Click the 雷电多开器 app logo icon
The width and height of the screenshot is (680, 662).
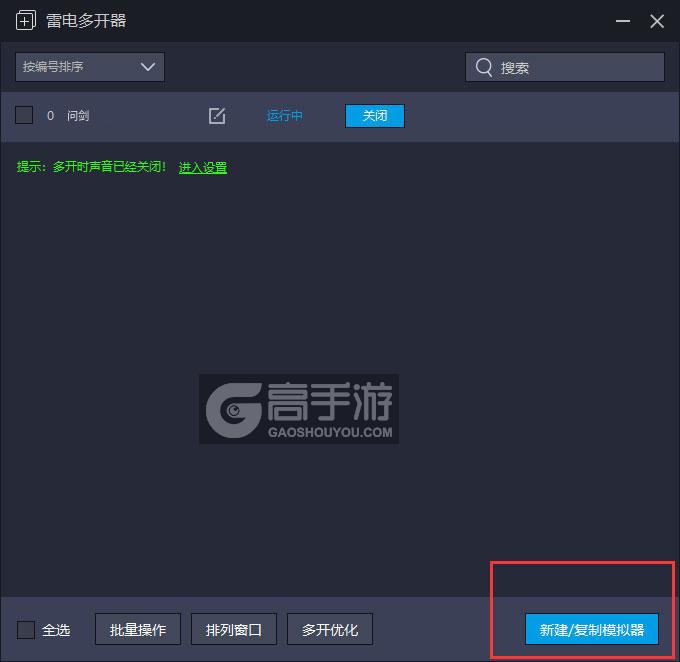(x=26, y=20)
